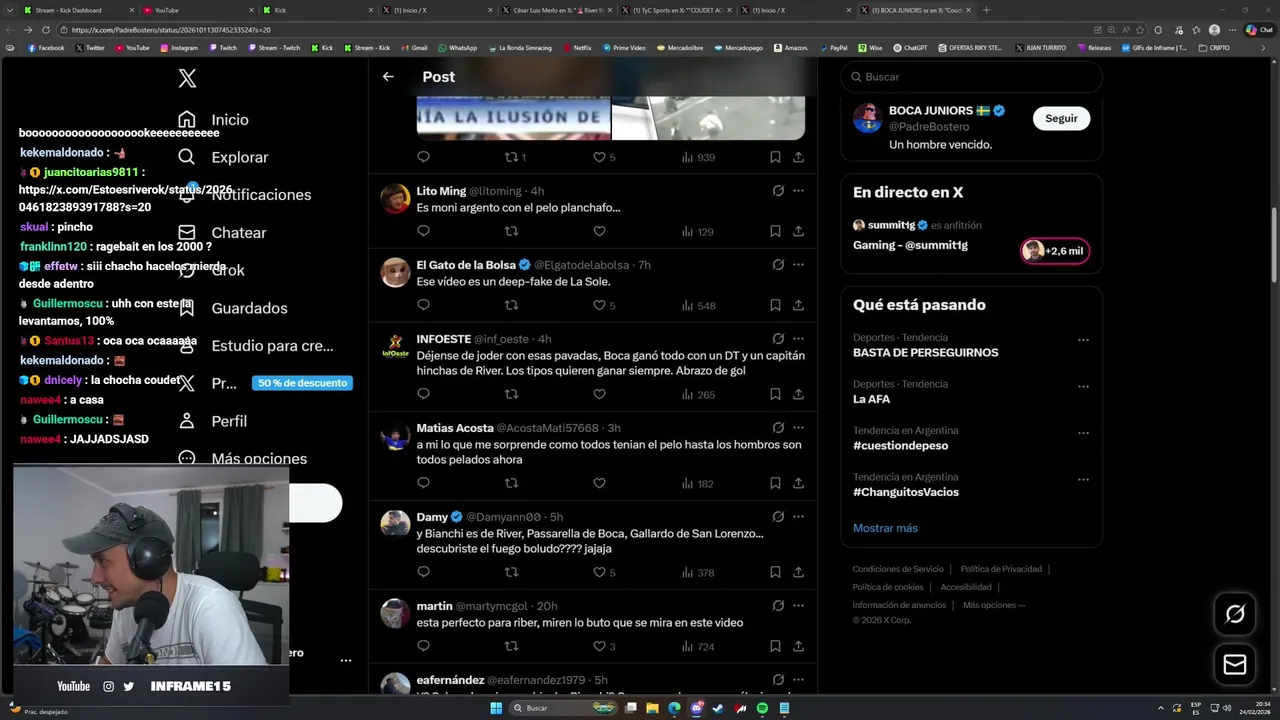
Task: Open options for La AFA trend
Action: [1083, 387]
